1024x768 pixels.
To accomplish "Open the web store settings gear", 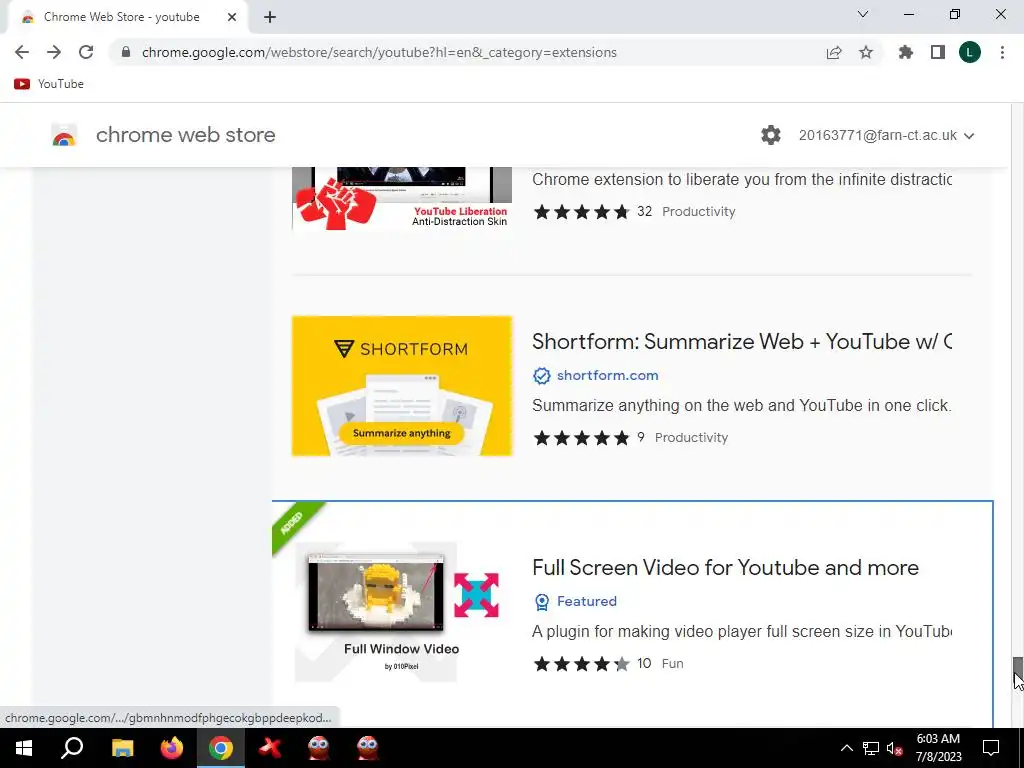I will point(771,135).
